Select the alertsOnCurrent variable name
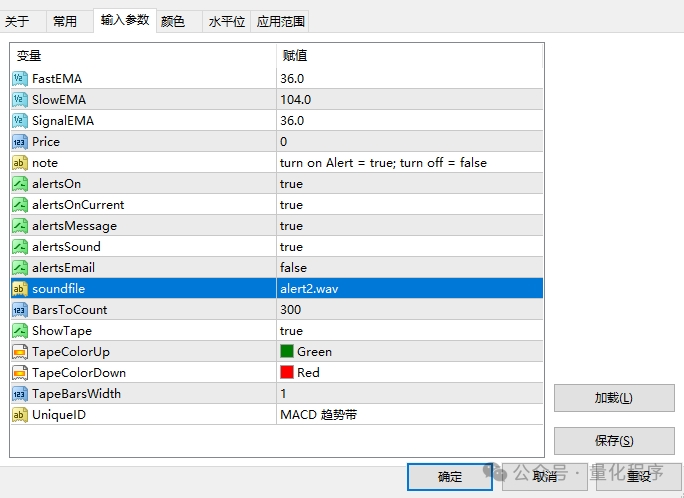 tap(78, 205)
